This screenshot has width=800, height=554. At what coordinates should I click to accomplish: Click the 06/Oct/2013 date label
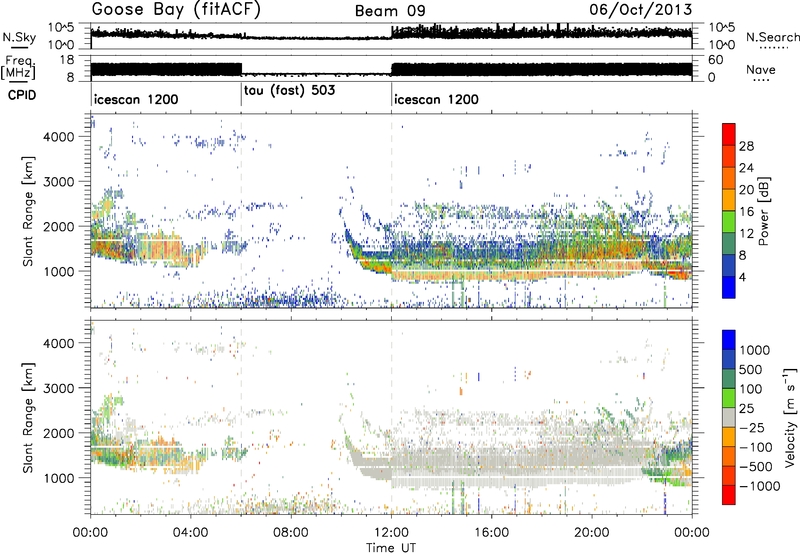[641, 10]
